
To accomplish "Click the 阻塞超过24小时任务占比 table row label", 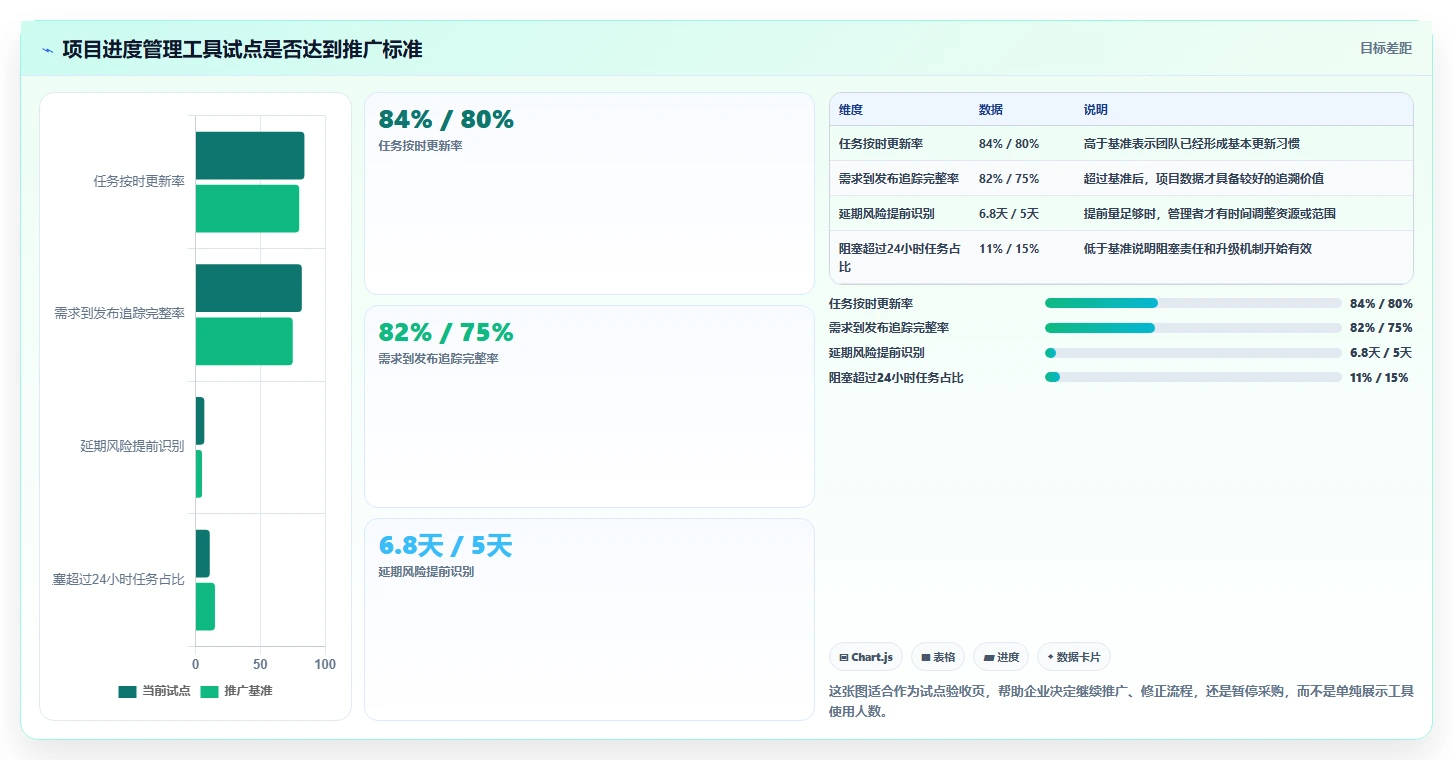I will 900,258.
